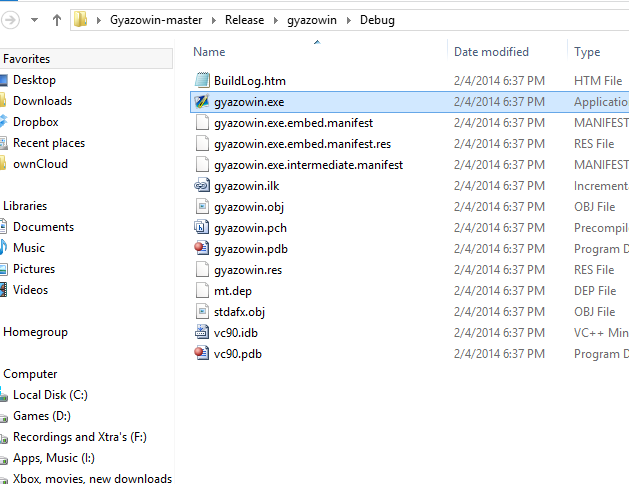Click the vc90.pdb file icon
This screenshot has width=629, height=484.
(x=201, y=354)
